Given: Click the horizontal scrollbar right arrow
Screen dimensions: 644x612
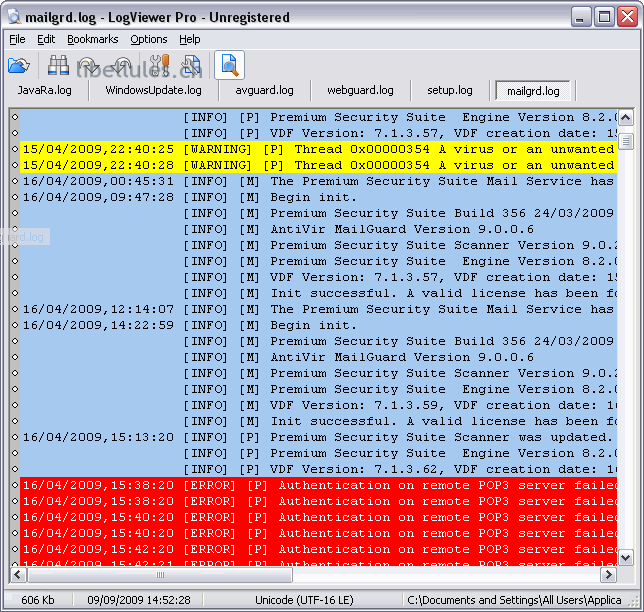Looking at the screenshot, I should click(x=608, y=575).
